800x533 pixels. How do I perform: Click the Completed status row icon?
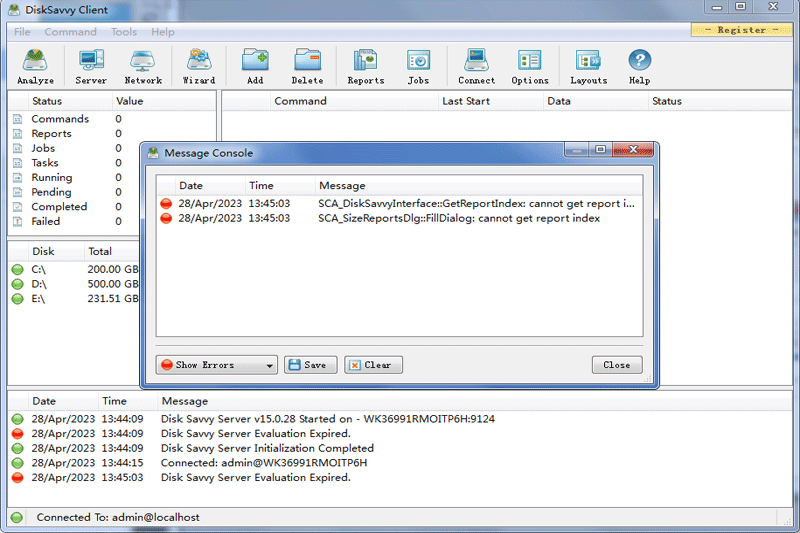[x=18, y=207]
